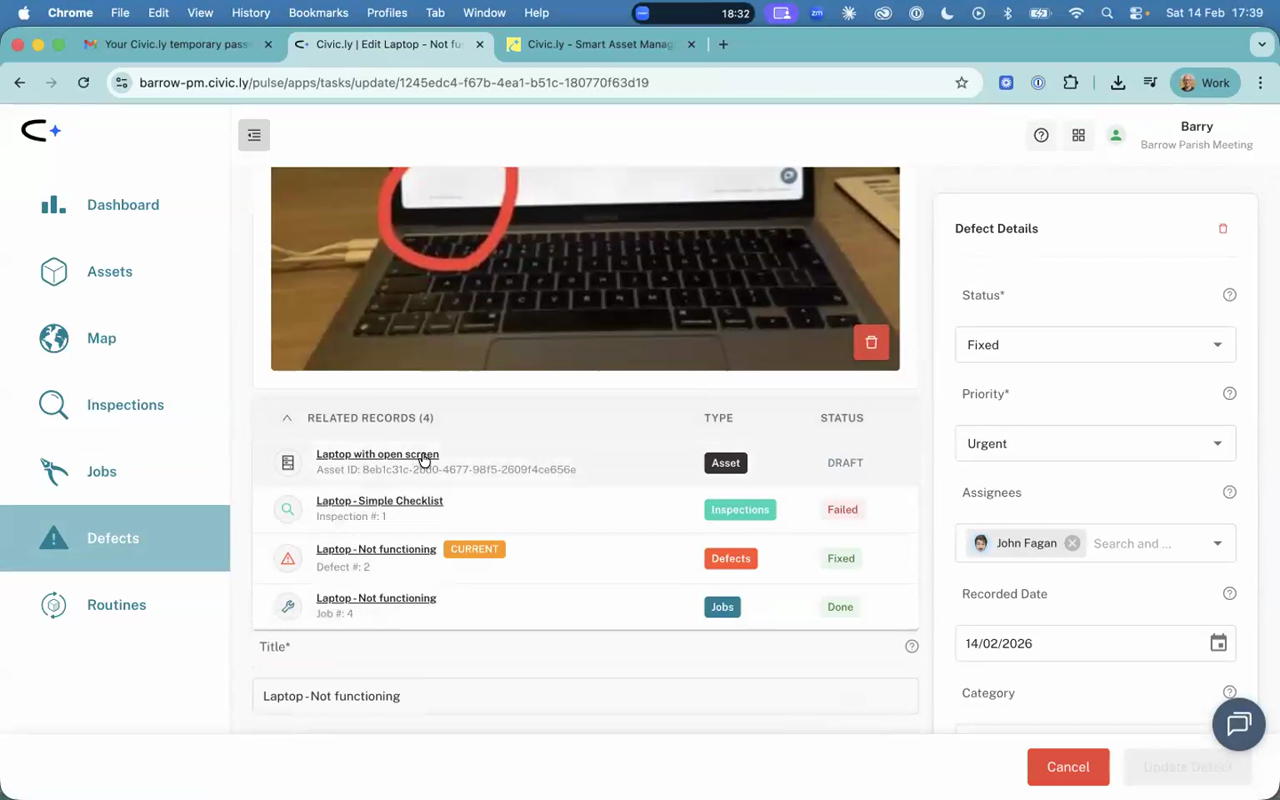Remove John Fagan from Assignees
Viewport: 1280px width, 800px height.
pyautogui.click(x=1072, y=543)
